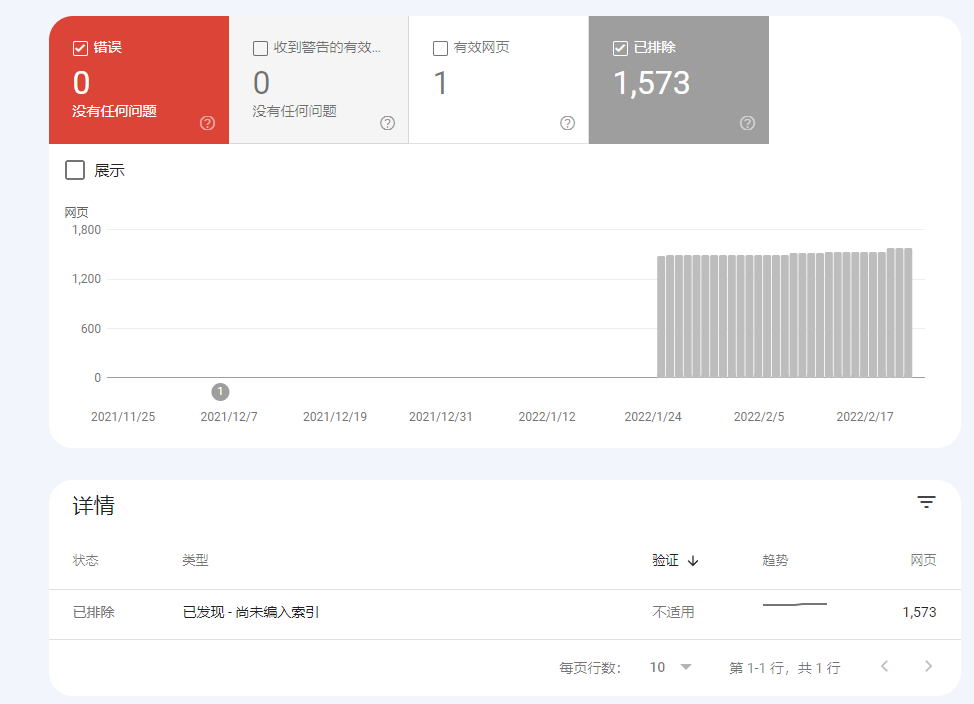The height and width of the screenshot is (704, 974).
Task: Open filter options in the 详情 panel
Action: 926,501
